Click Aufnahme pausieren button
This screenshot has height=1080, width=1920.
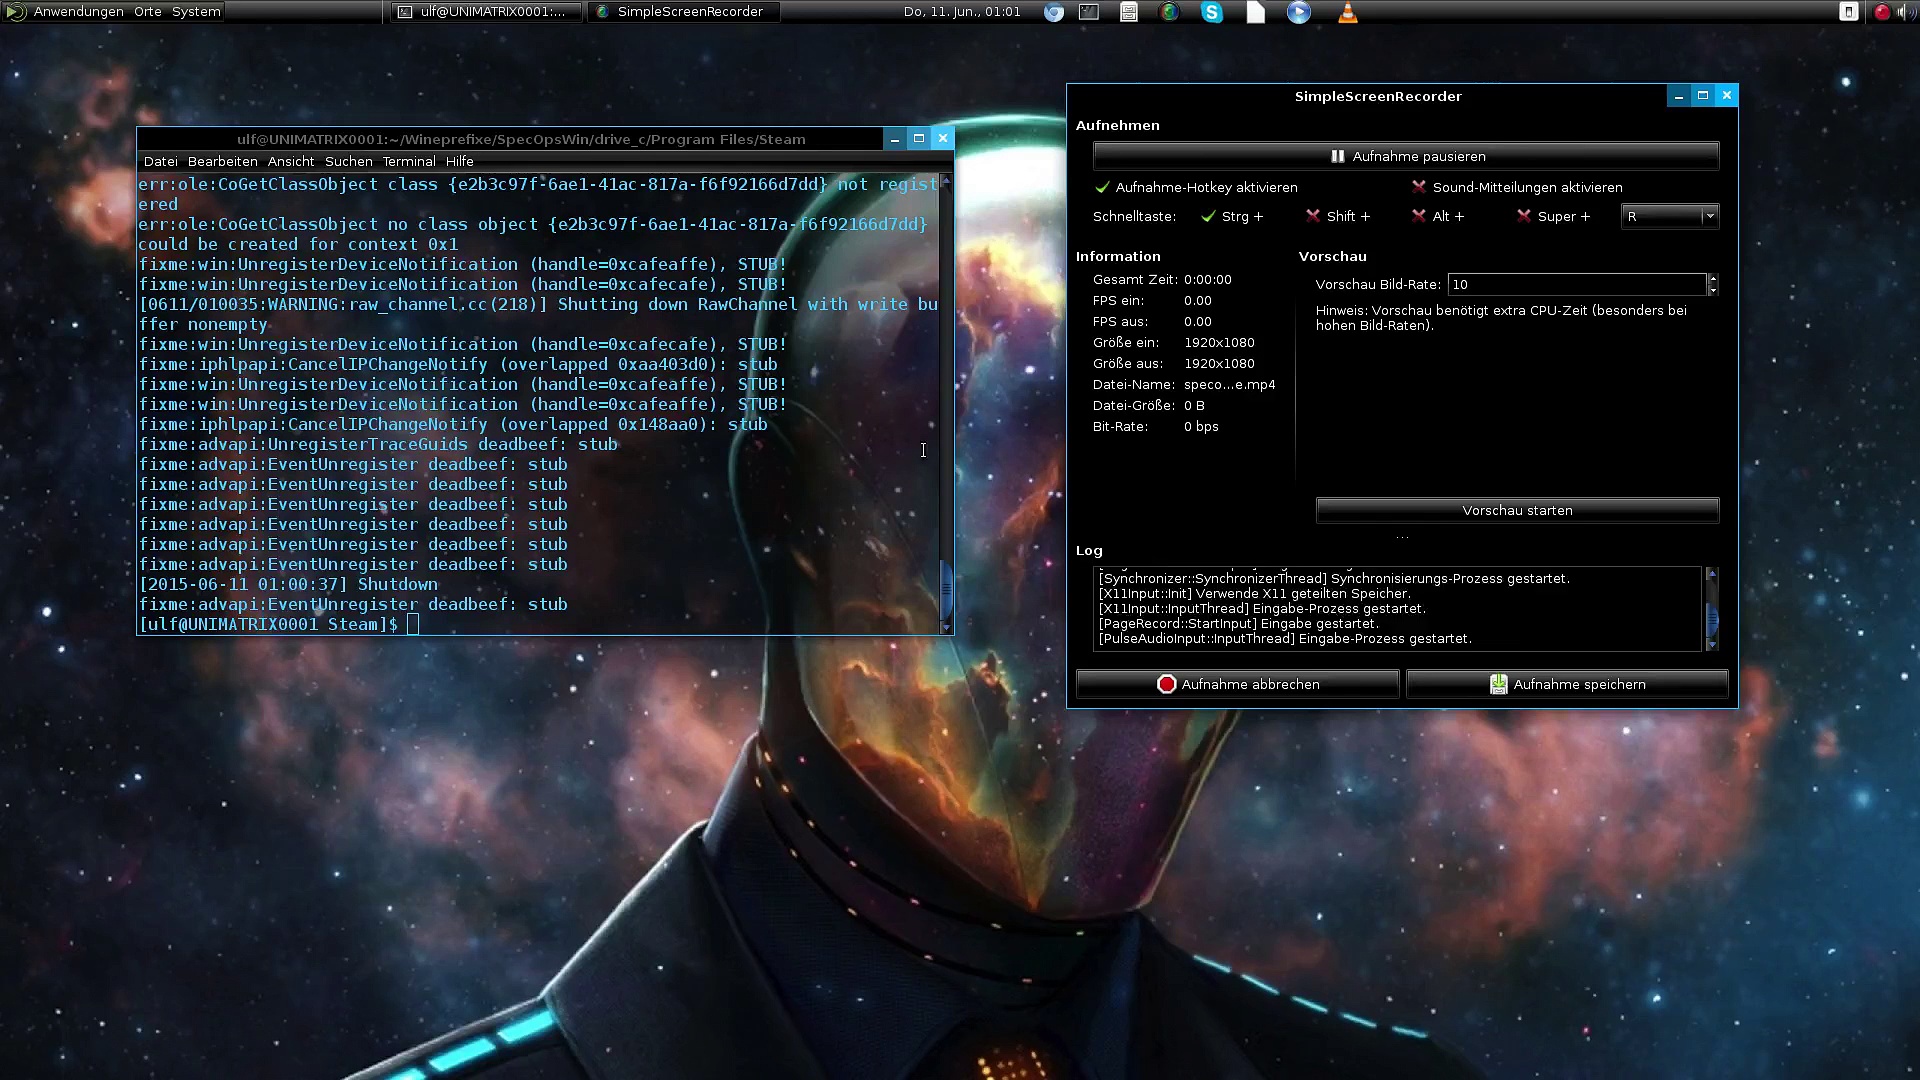point(1406,156)
